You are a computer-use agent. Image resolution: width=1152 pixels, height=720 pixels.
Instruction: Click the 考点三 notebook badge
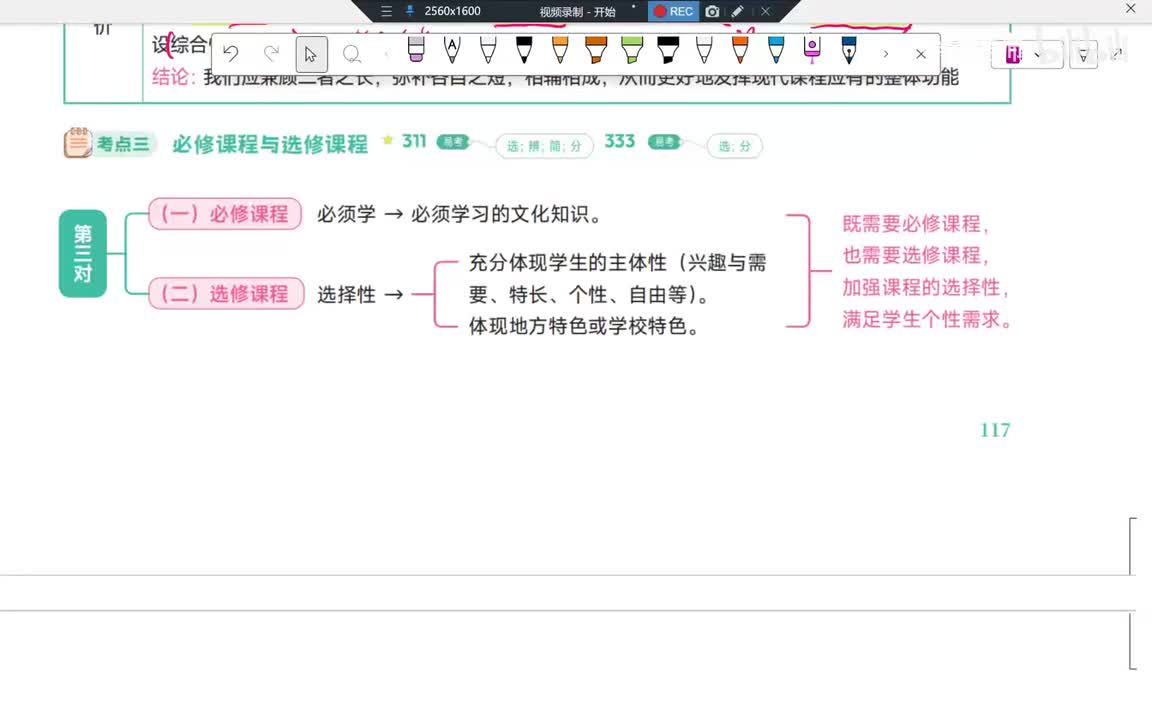(x=108, y=143)
